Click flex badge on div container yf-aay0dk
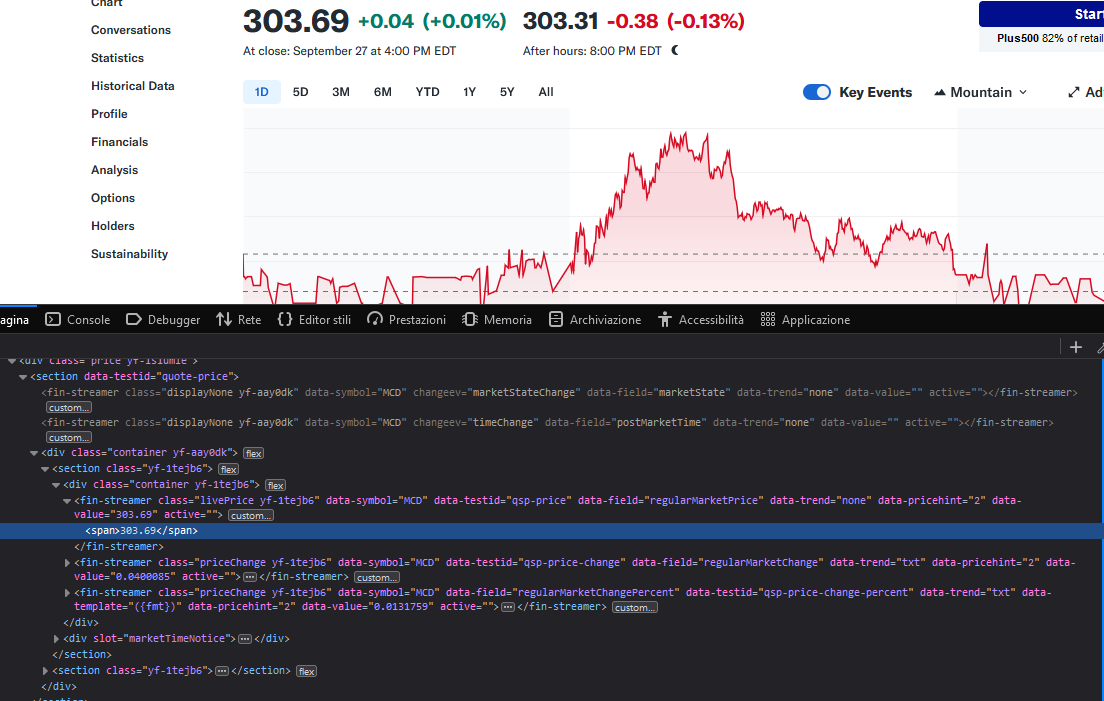 point(253,454)
